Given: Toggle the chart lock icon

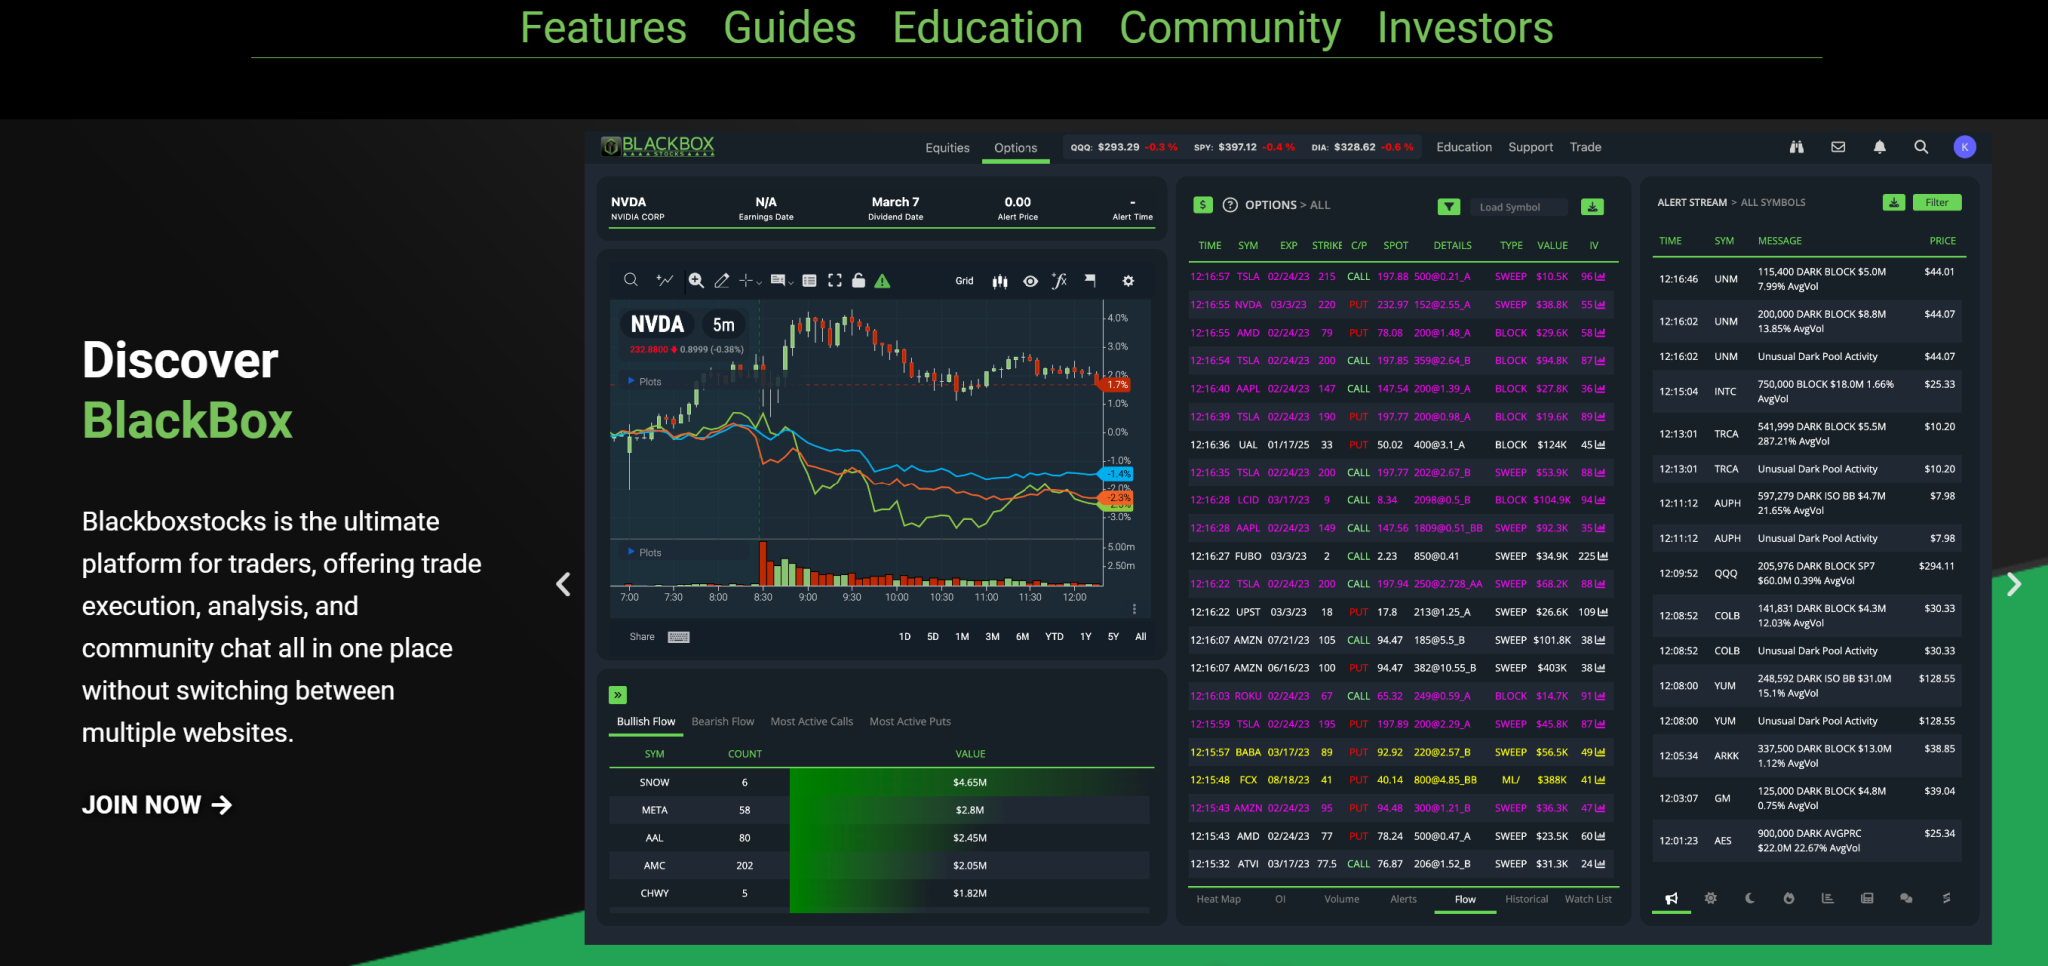Looking at the screenshot, I should click(x=860, y=281).
